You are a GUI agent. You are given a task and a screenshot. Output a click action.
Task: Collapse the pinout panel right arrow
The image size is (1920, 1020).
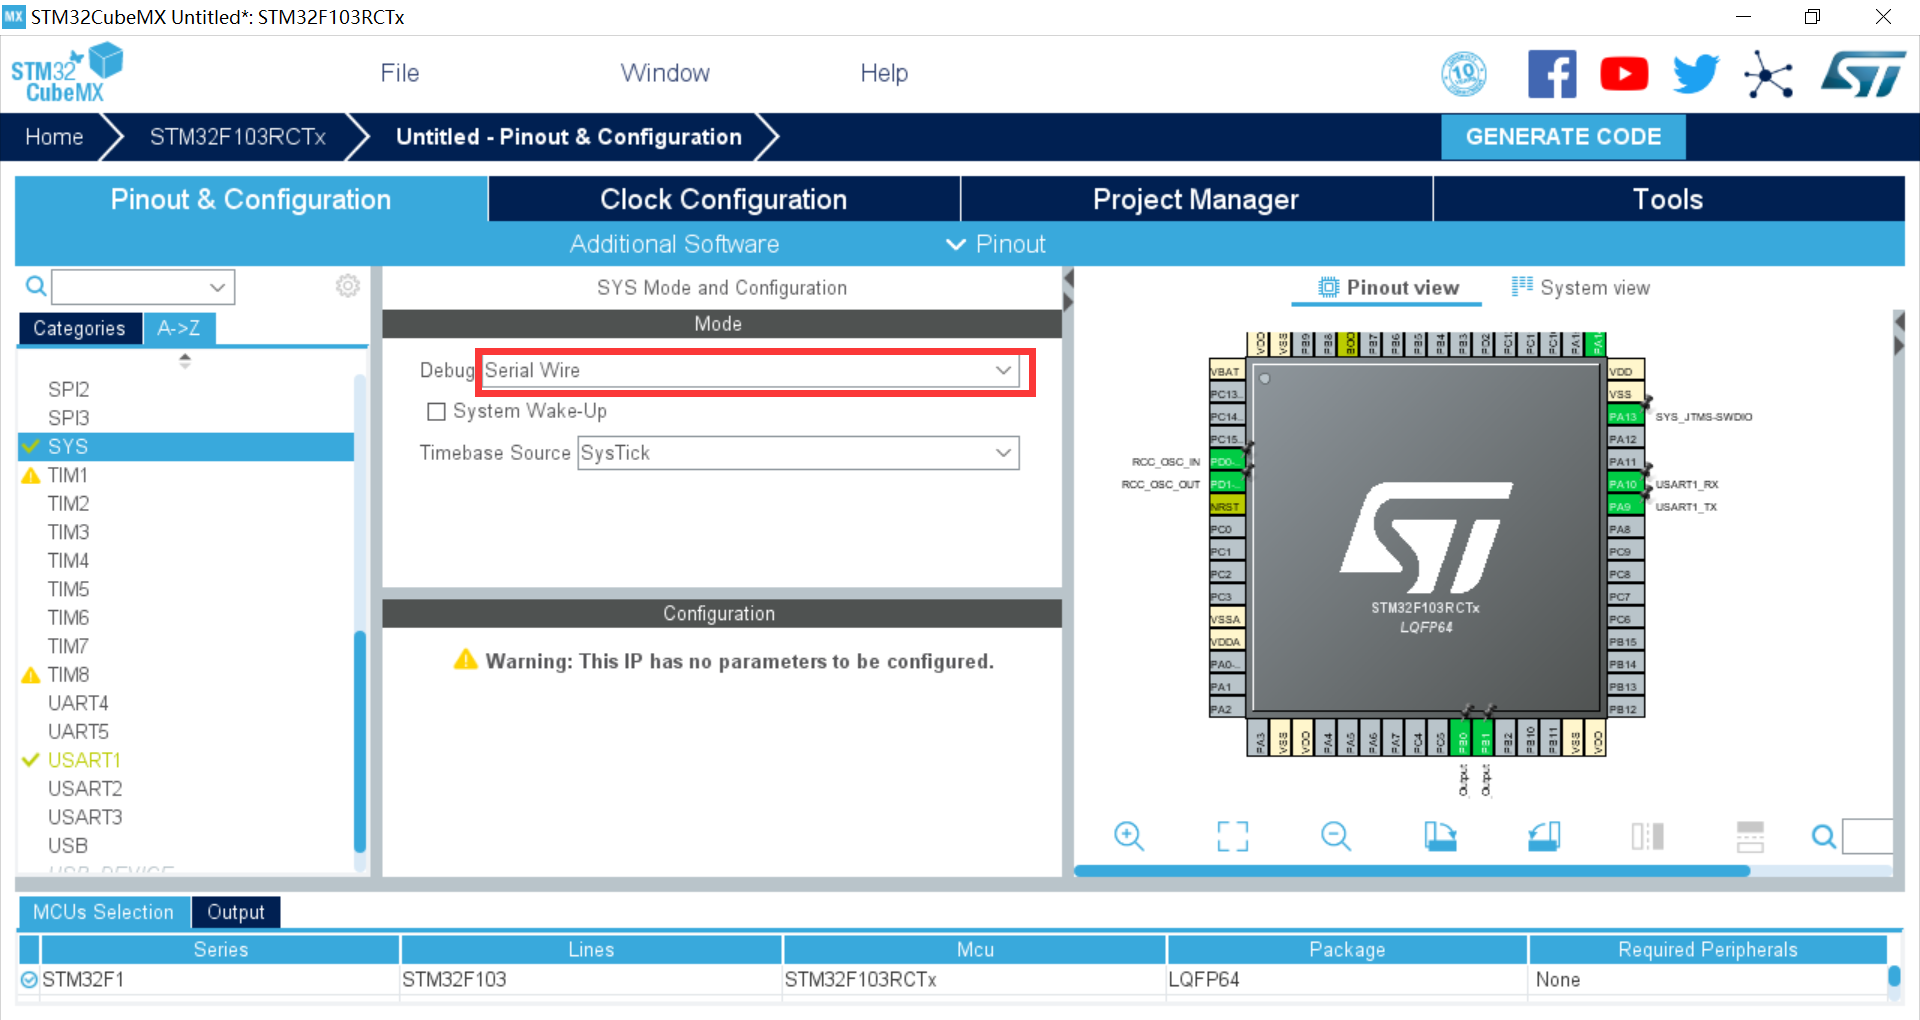click(x=1899, y=346)
